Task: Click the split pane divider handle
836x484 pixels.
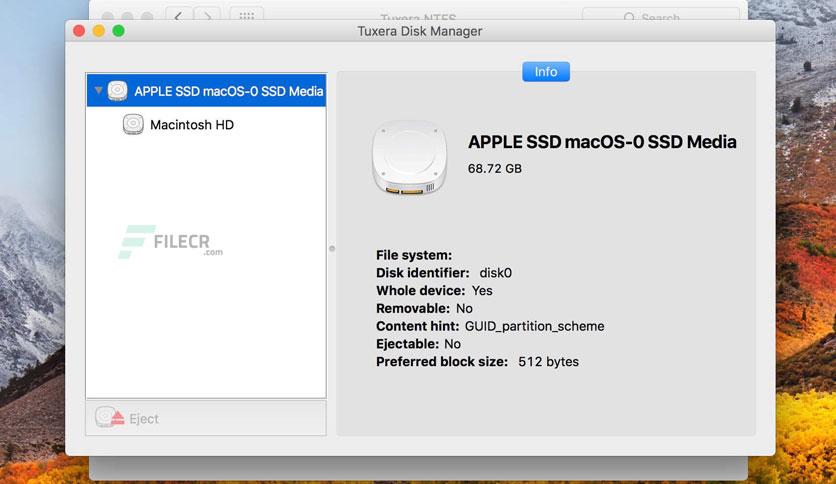Action: 332,248
